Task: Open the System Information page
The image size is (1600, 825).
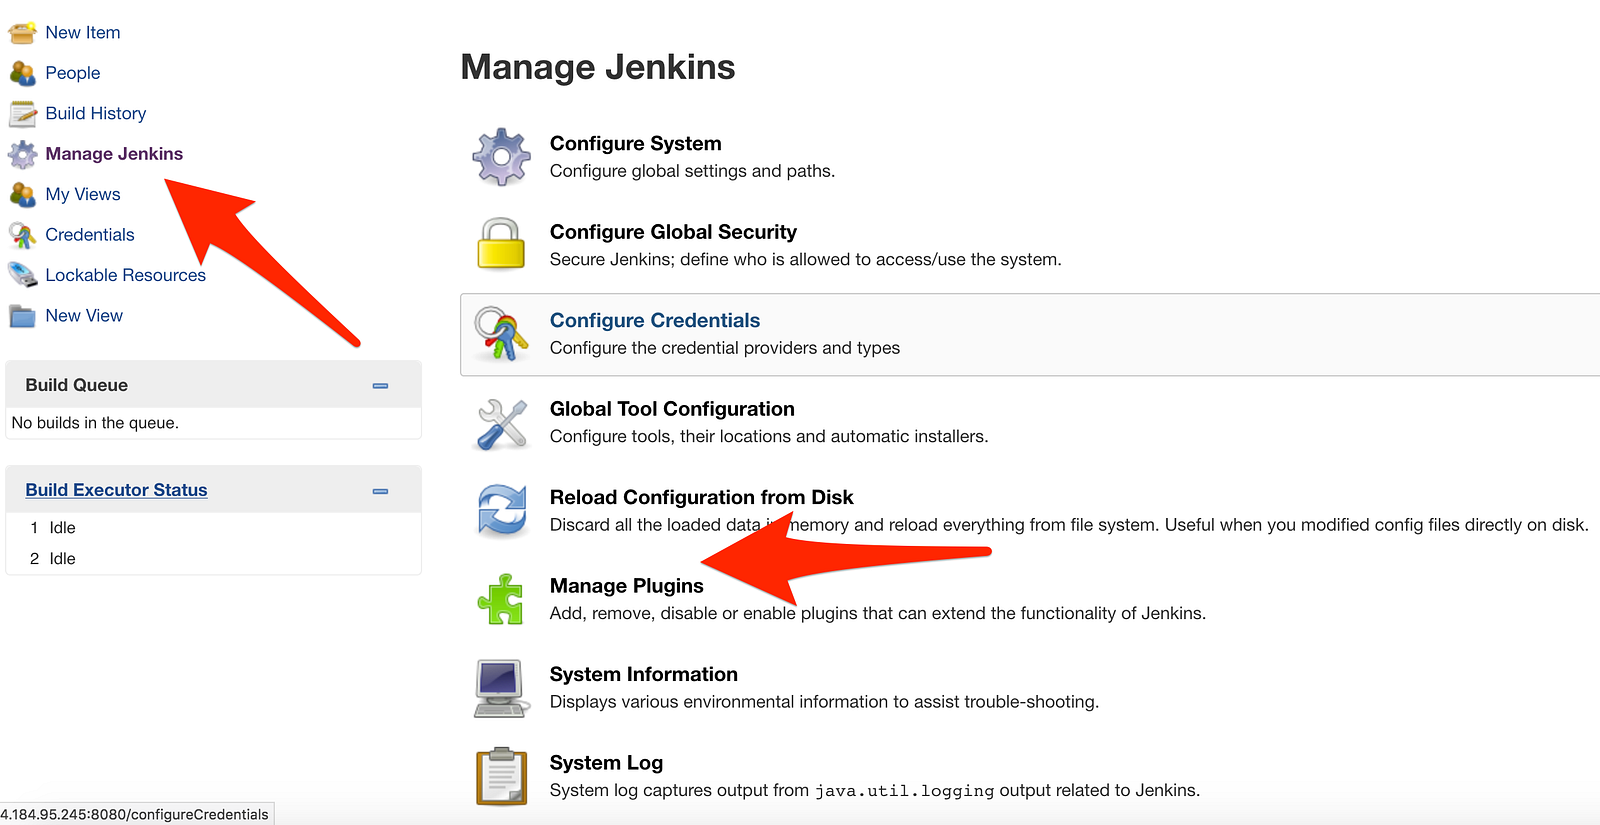Action: click(x=644, y=675)
